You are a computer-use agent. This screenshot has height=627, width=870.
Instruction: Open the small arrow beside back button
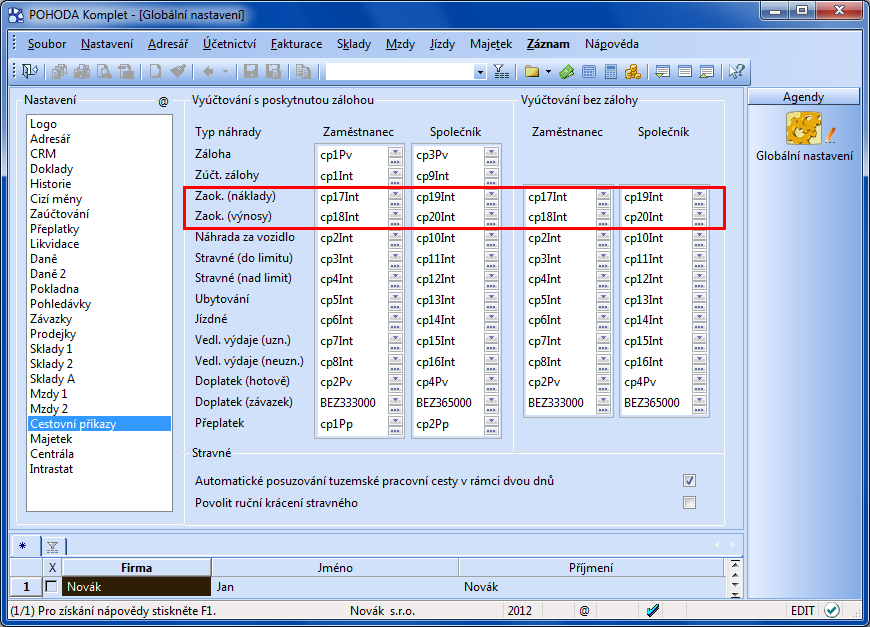coord(225,71)
